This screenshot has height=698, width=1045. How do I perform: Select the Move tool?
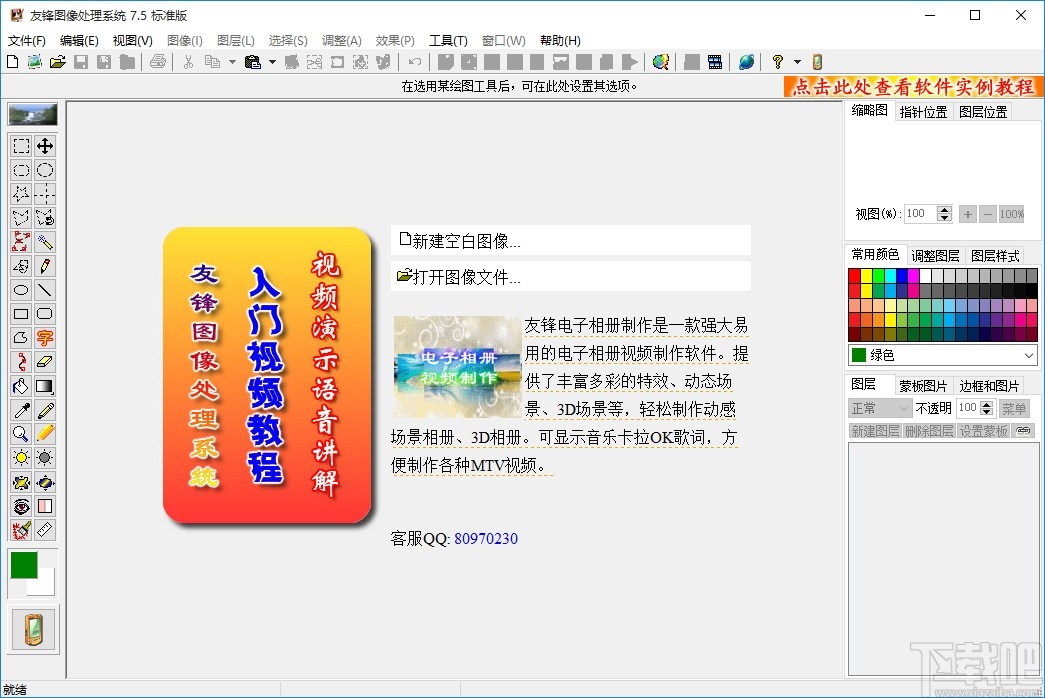45,146
